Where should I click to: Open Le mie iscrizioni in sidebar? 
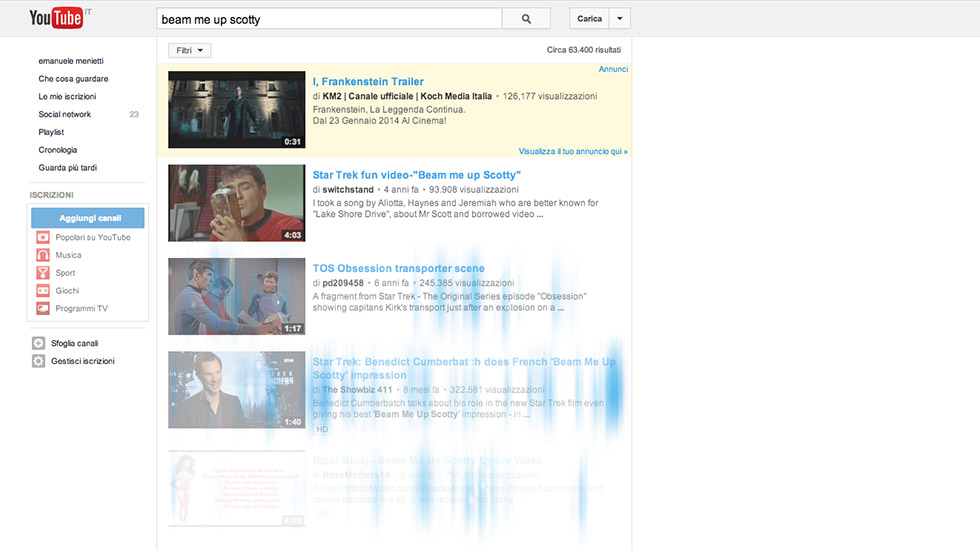point(67,96)
